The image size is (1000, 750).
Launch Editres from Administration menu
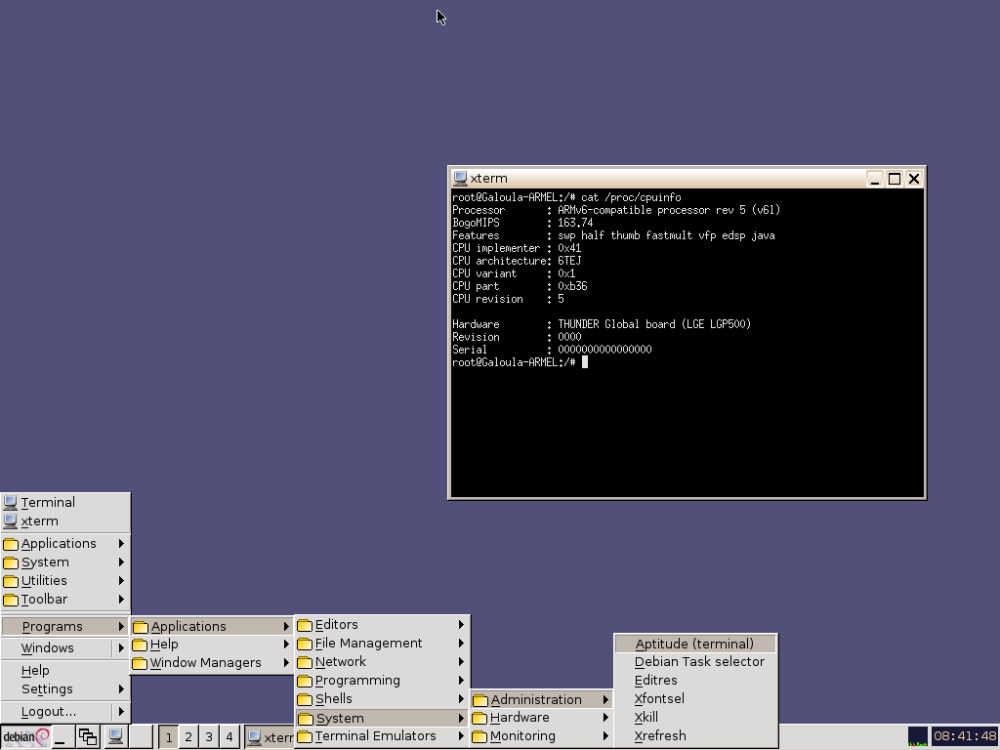coord(695,680)
